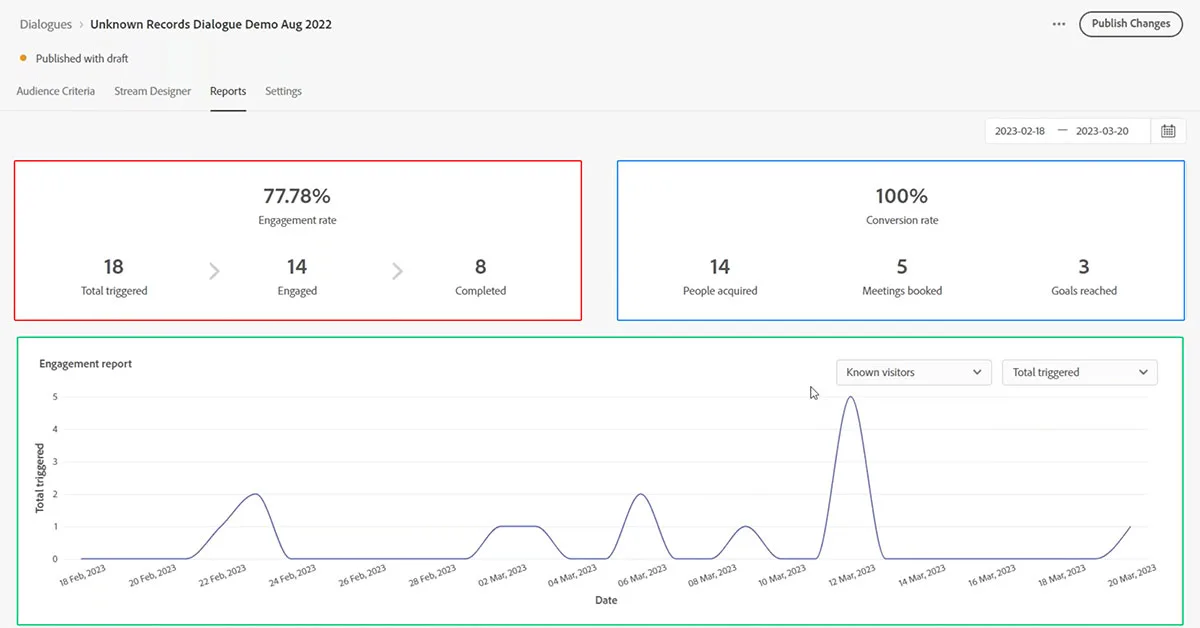1200x628 pixels.
Task: Expand the Total triggered metric dropdown
Action: [1080, 372]
